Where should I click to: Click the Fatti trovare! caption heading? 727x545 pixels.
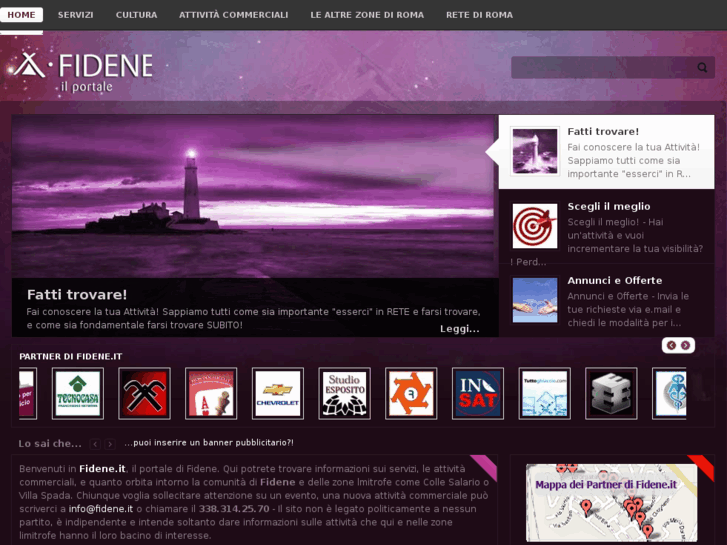point(77,295)
